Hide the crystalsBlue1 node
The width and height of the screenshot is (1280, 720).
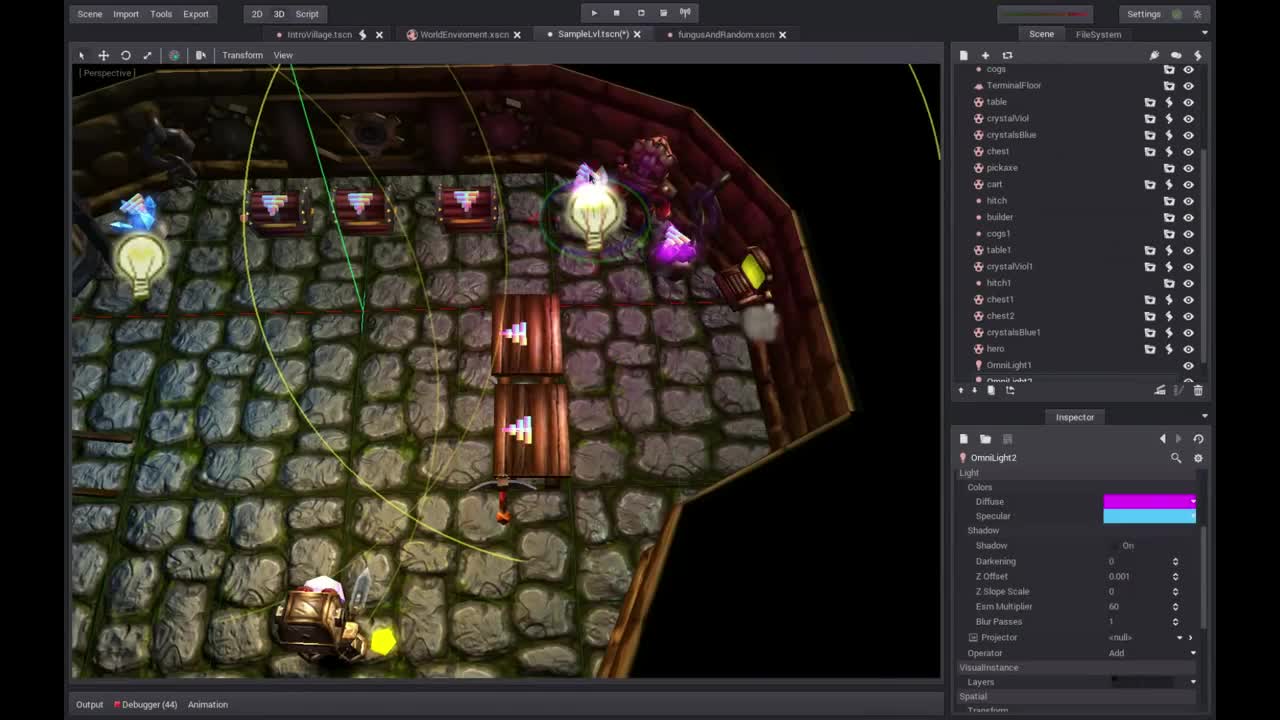pyautogui.click(x=1188, y=332)
